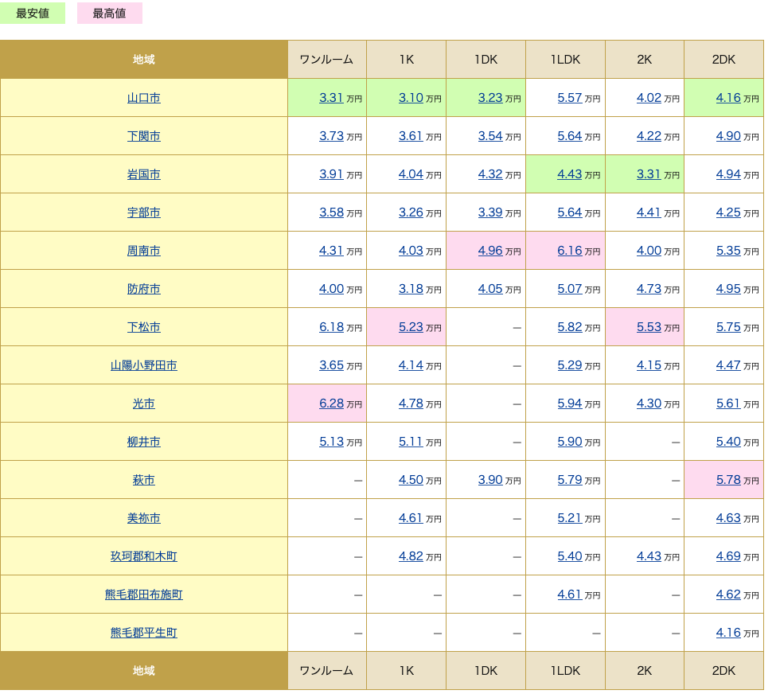This screenshot has width=780, height=694.
Task: Open the 山口市 region link
Action: point(143,98)
